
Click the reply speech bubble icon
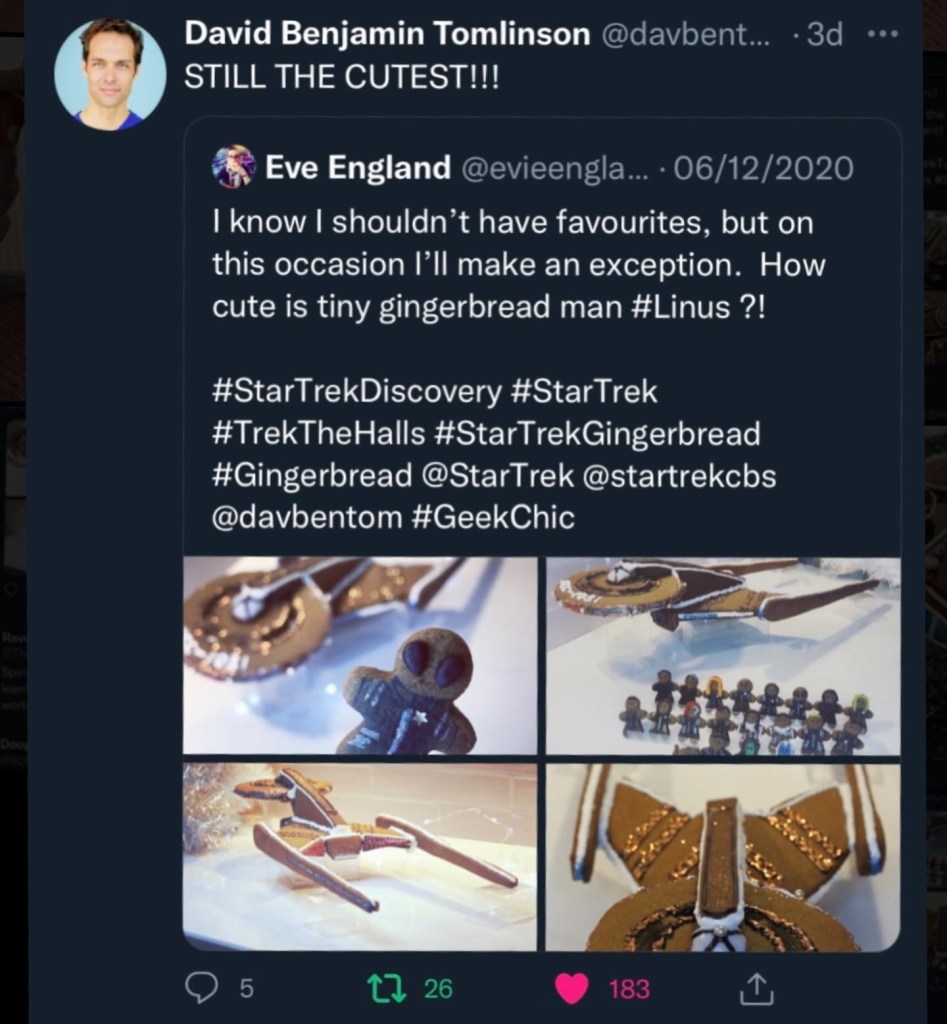tap(202, 989)
